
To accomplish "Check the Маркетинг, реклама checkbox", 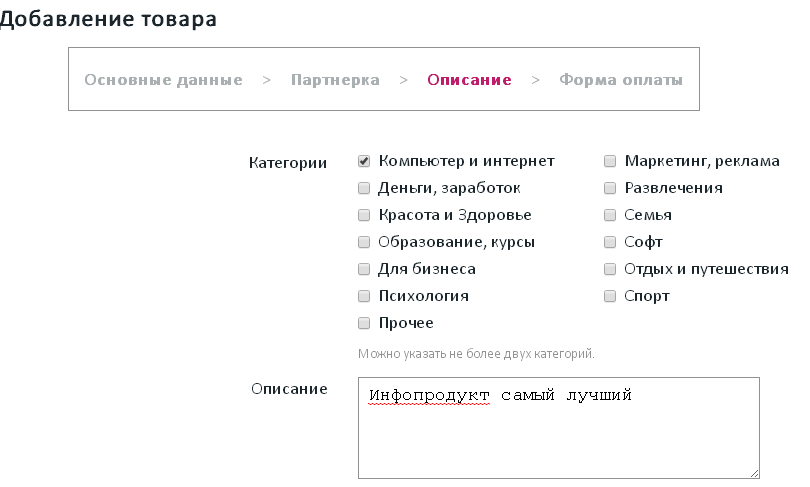I will tap(610, 161).
